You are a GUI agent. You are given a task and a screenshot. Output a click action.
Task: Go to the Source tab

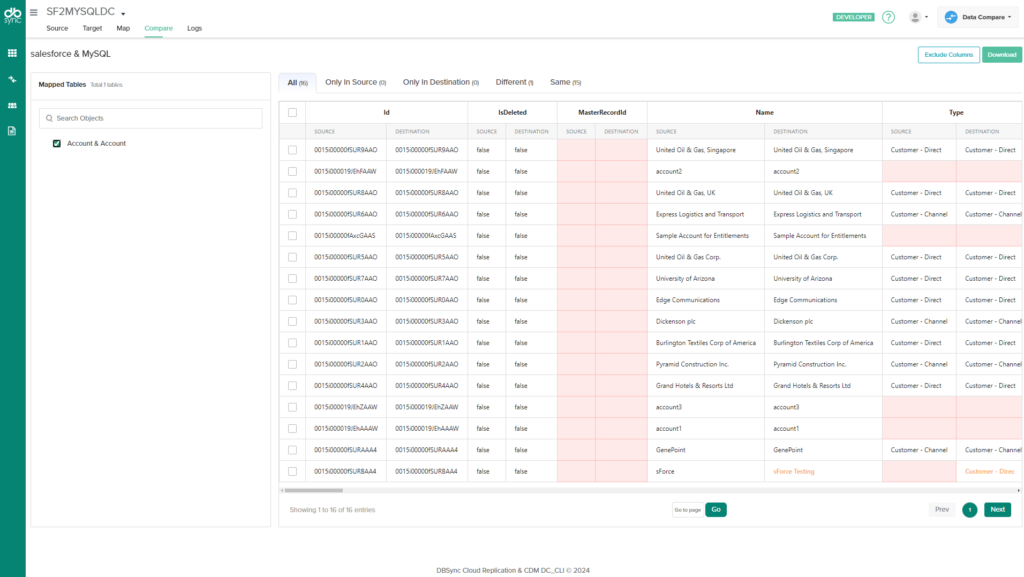coord(57,29)
